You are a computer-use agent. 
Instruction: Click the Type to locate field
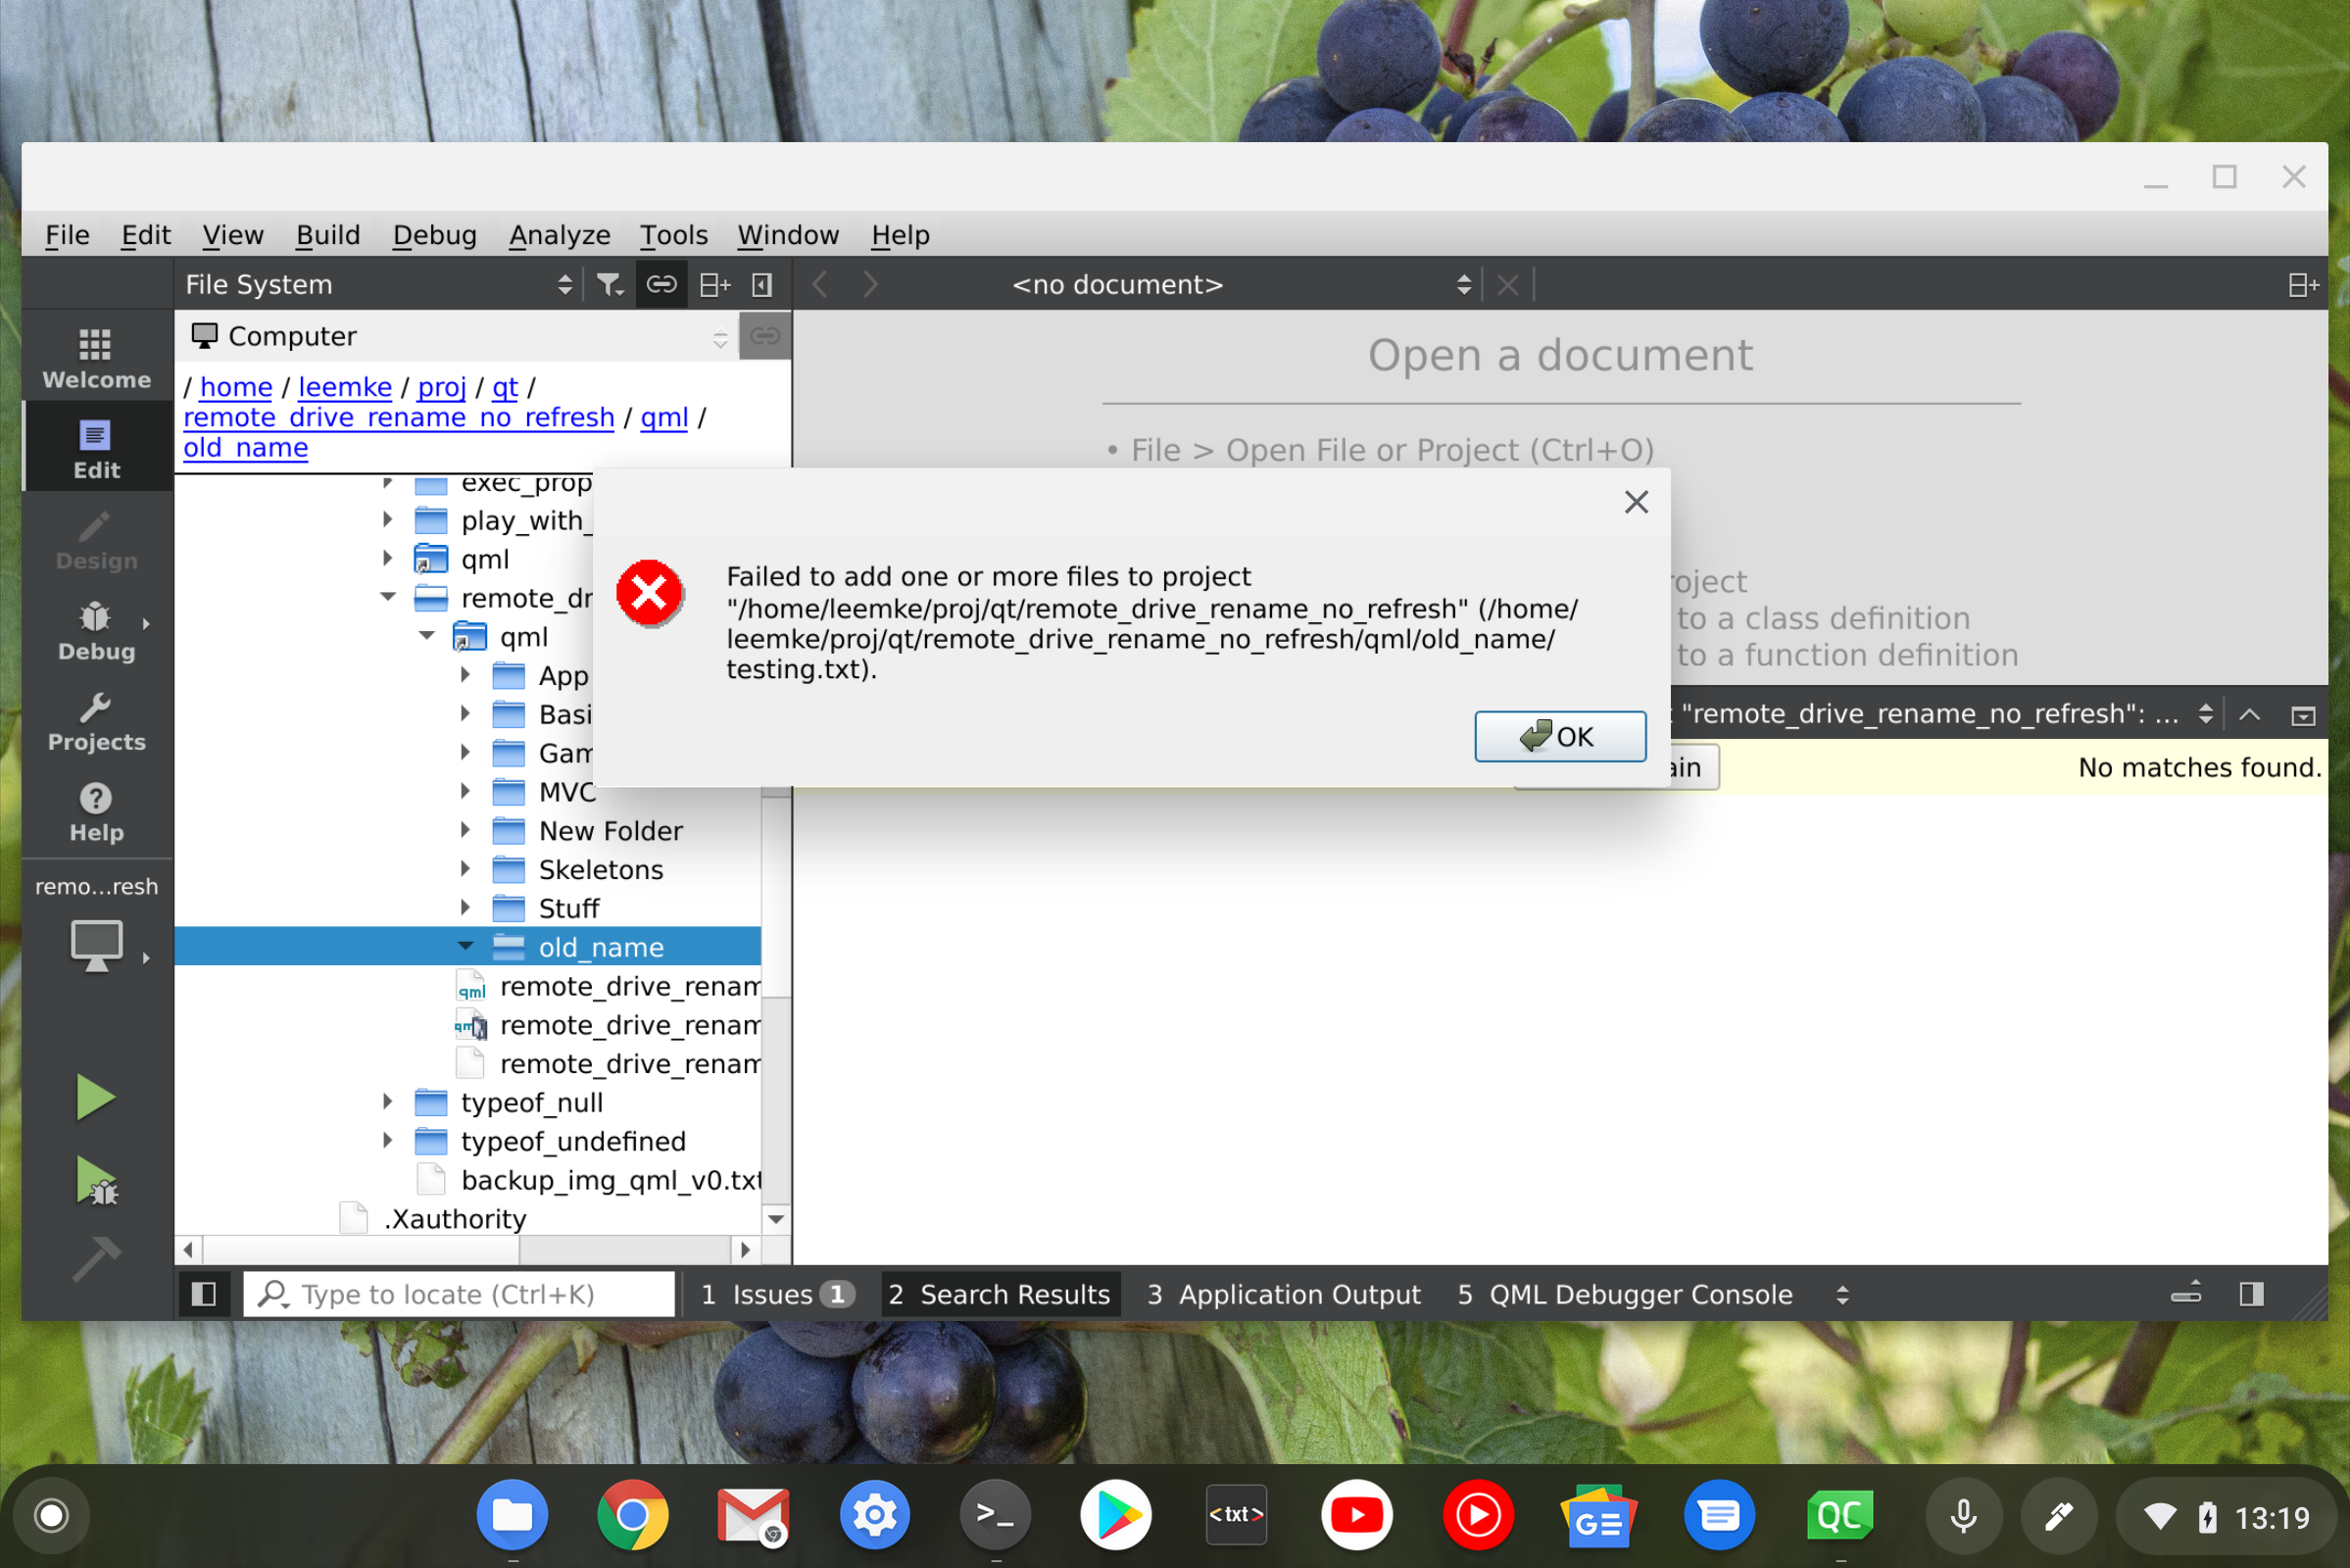(460, 1294)
